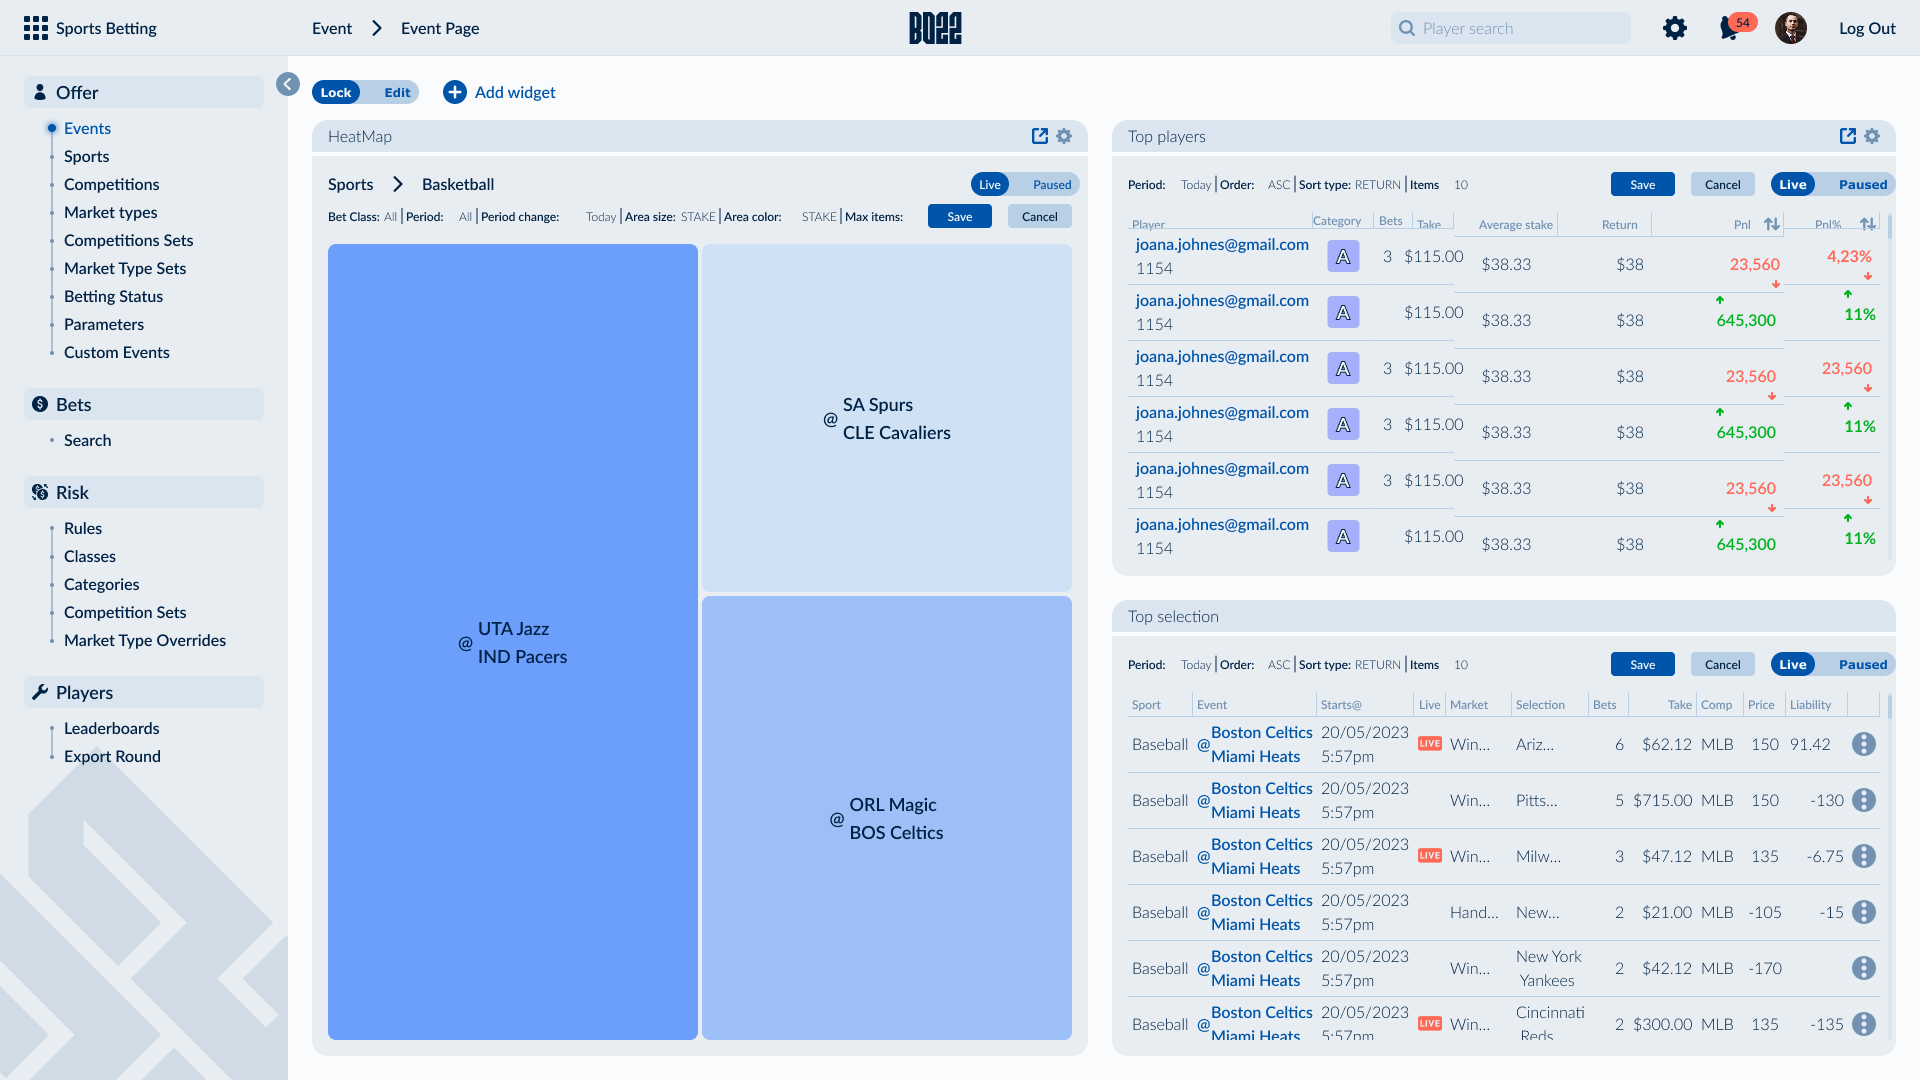The height and width of the screenshot is (1080, 1920).
Task: Open first joana.johnes@gmail.com player link
Action: click(x=1221, y=244)
